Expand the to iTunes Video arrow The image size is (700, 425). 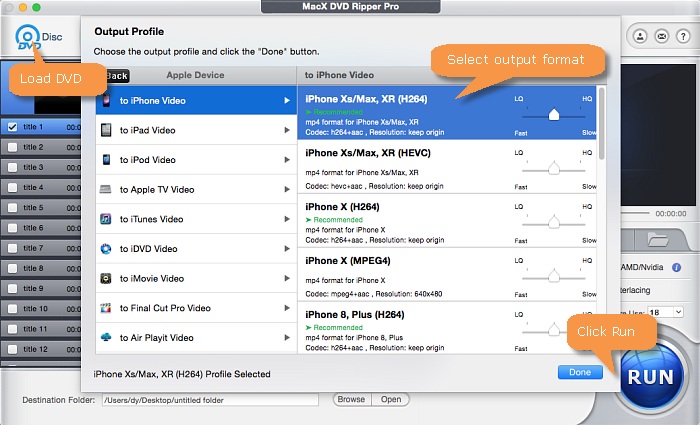coord(287,219)
